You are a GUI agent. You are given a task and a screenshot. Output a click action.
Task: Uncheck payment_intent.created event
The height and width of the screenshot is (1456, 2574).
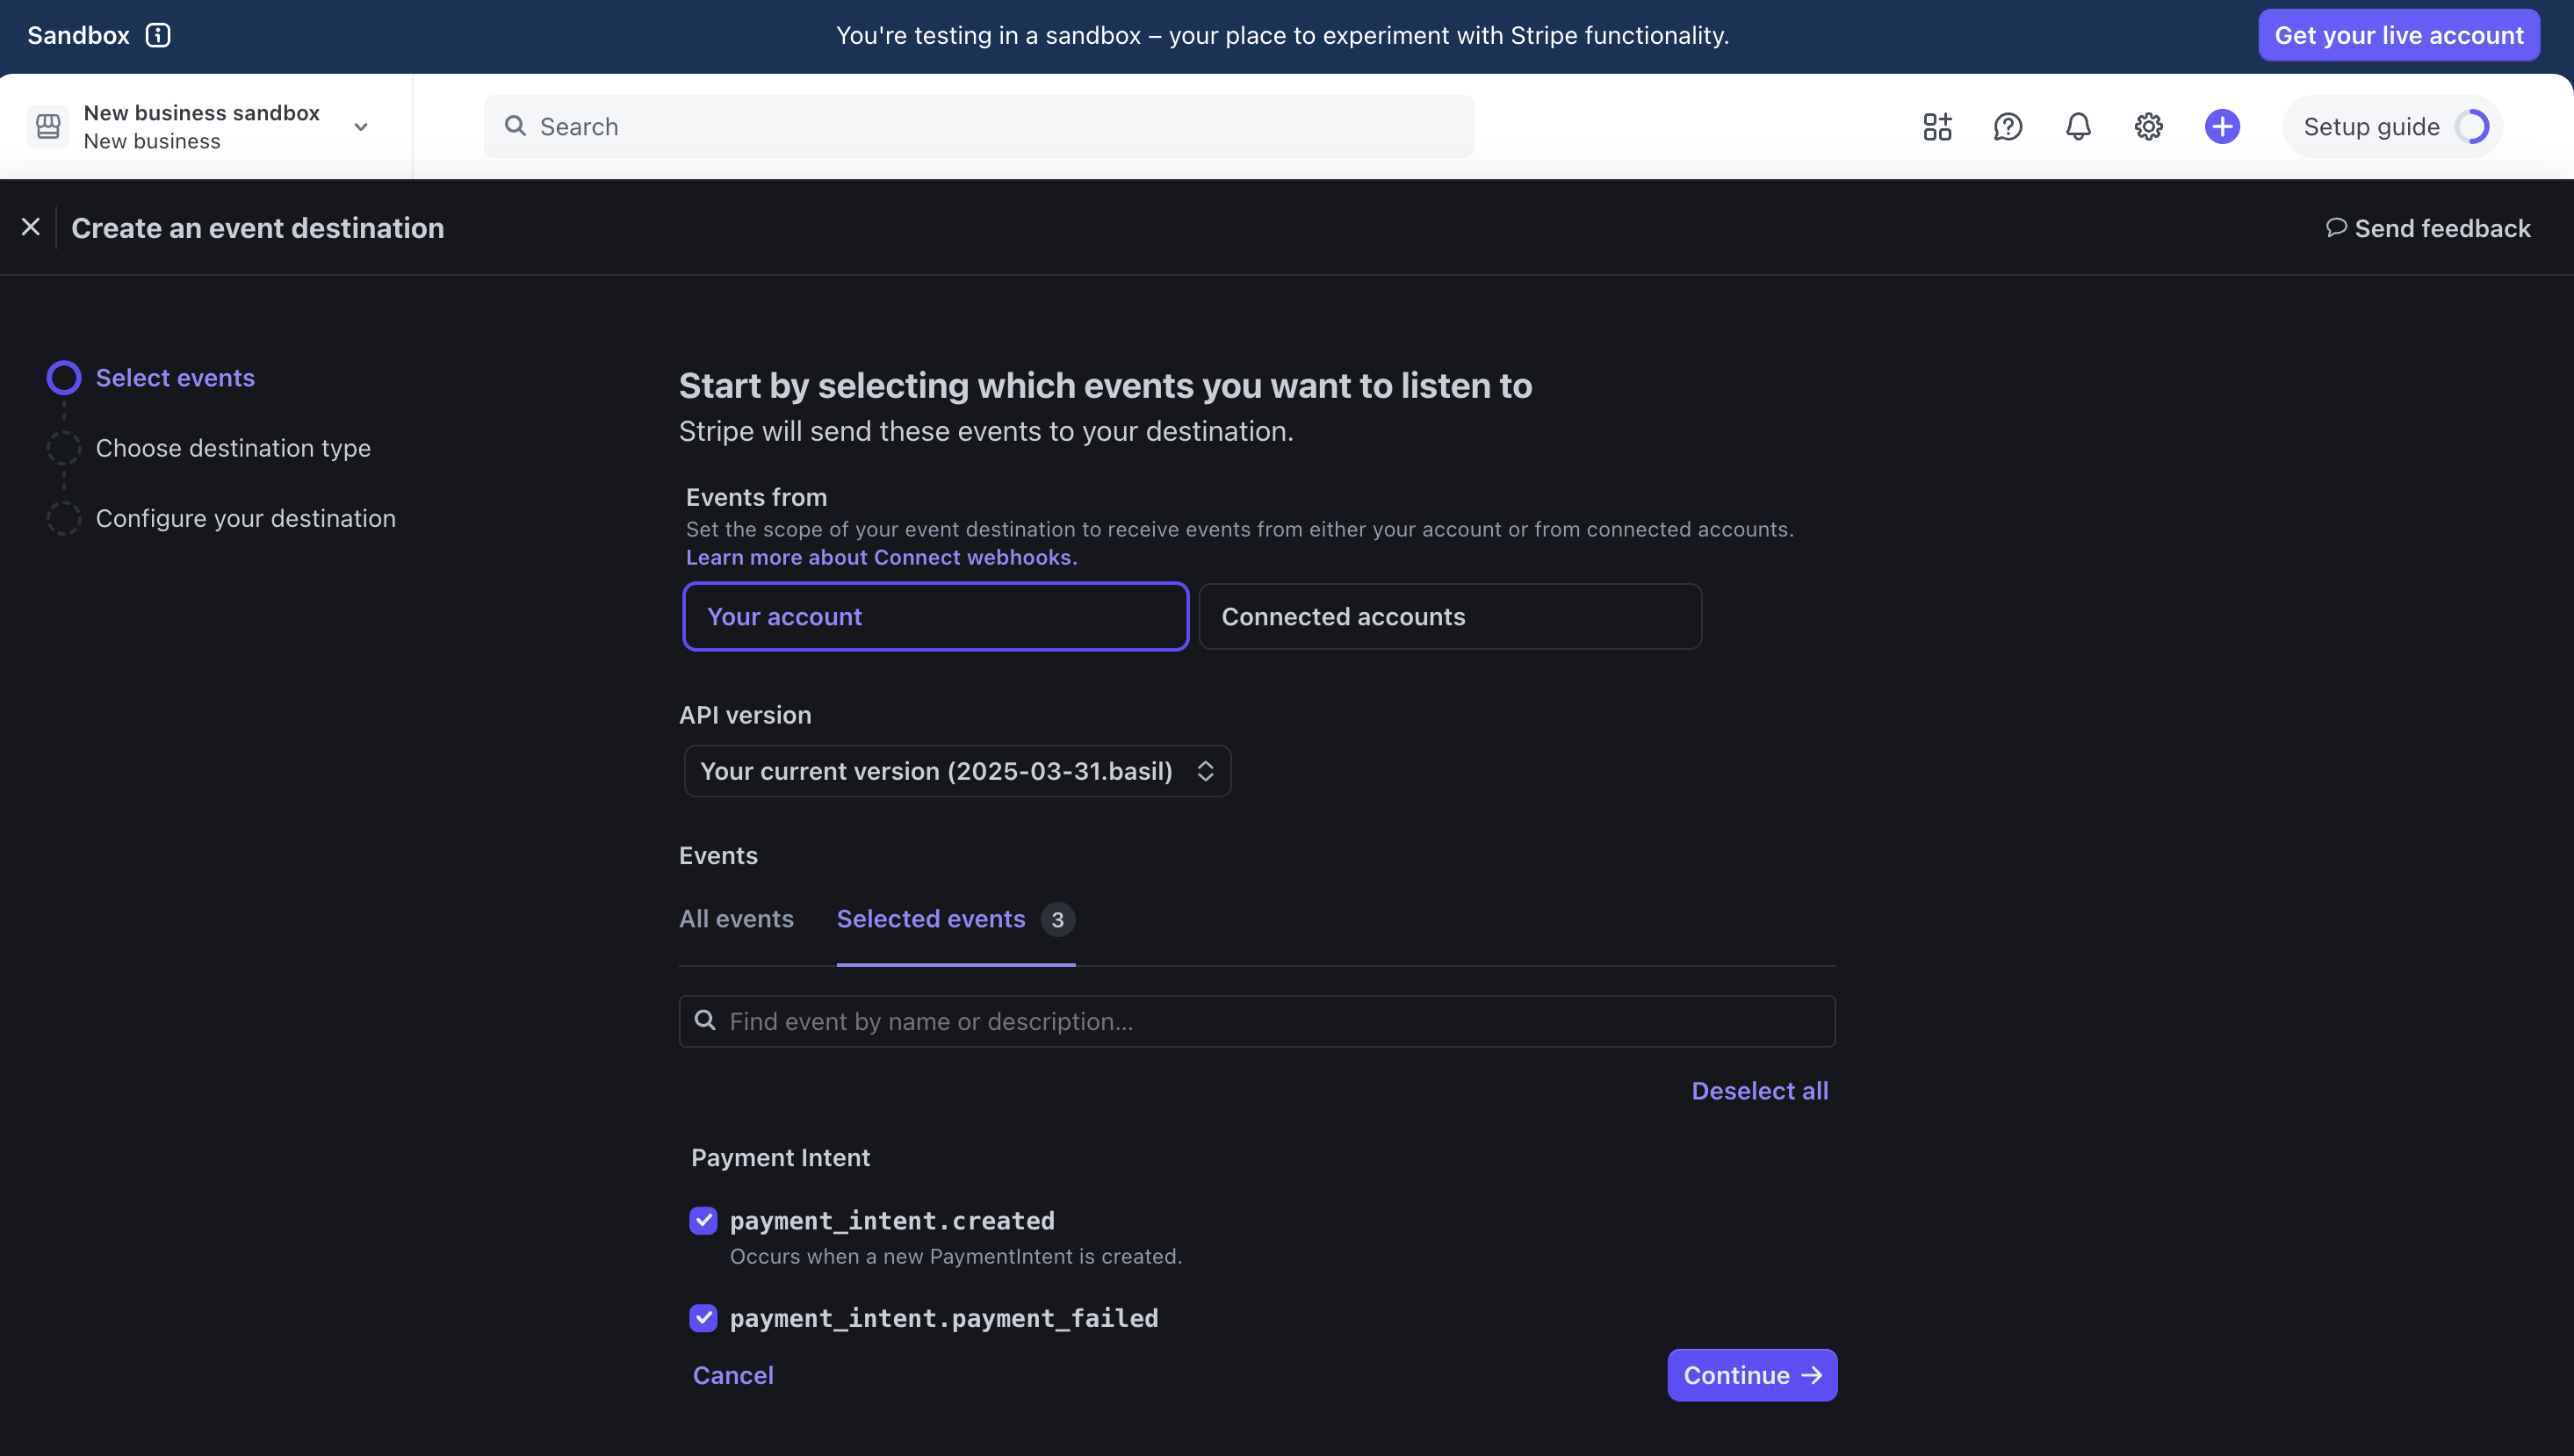coord(703,1220)
